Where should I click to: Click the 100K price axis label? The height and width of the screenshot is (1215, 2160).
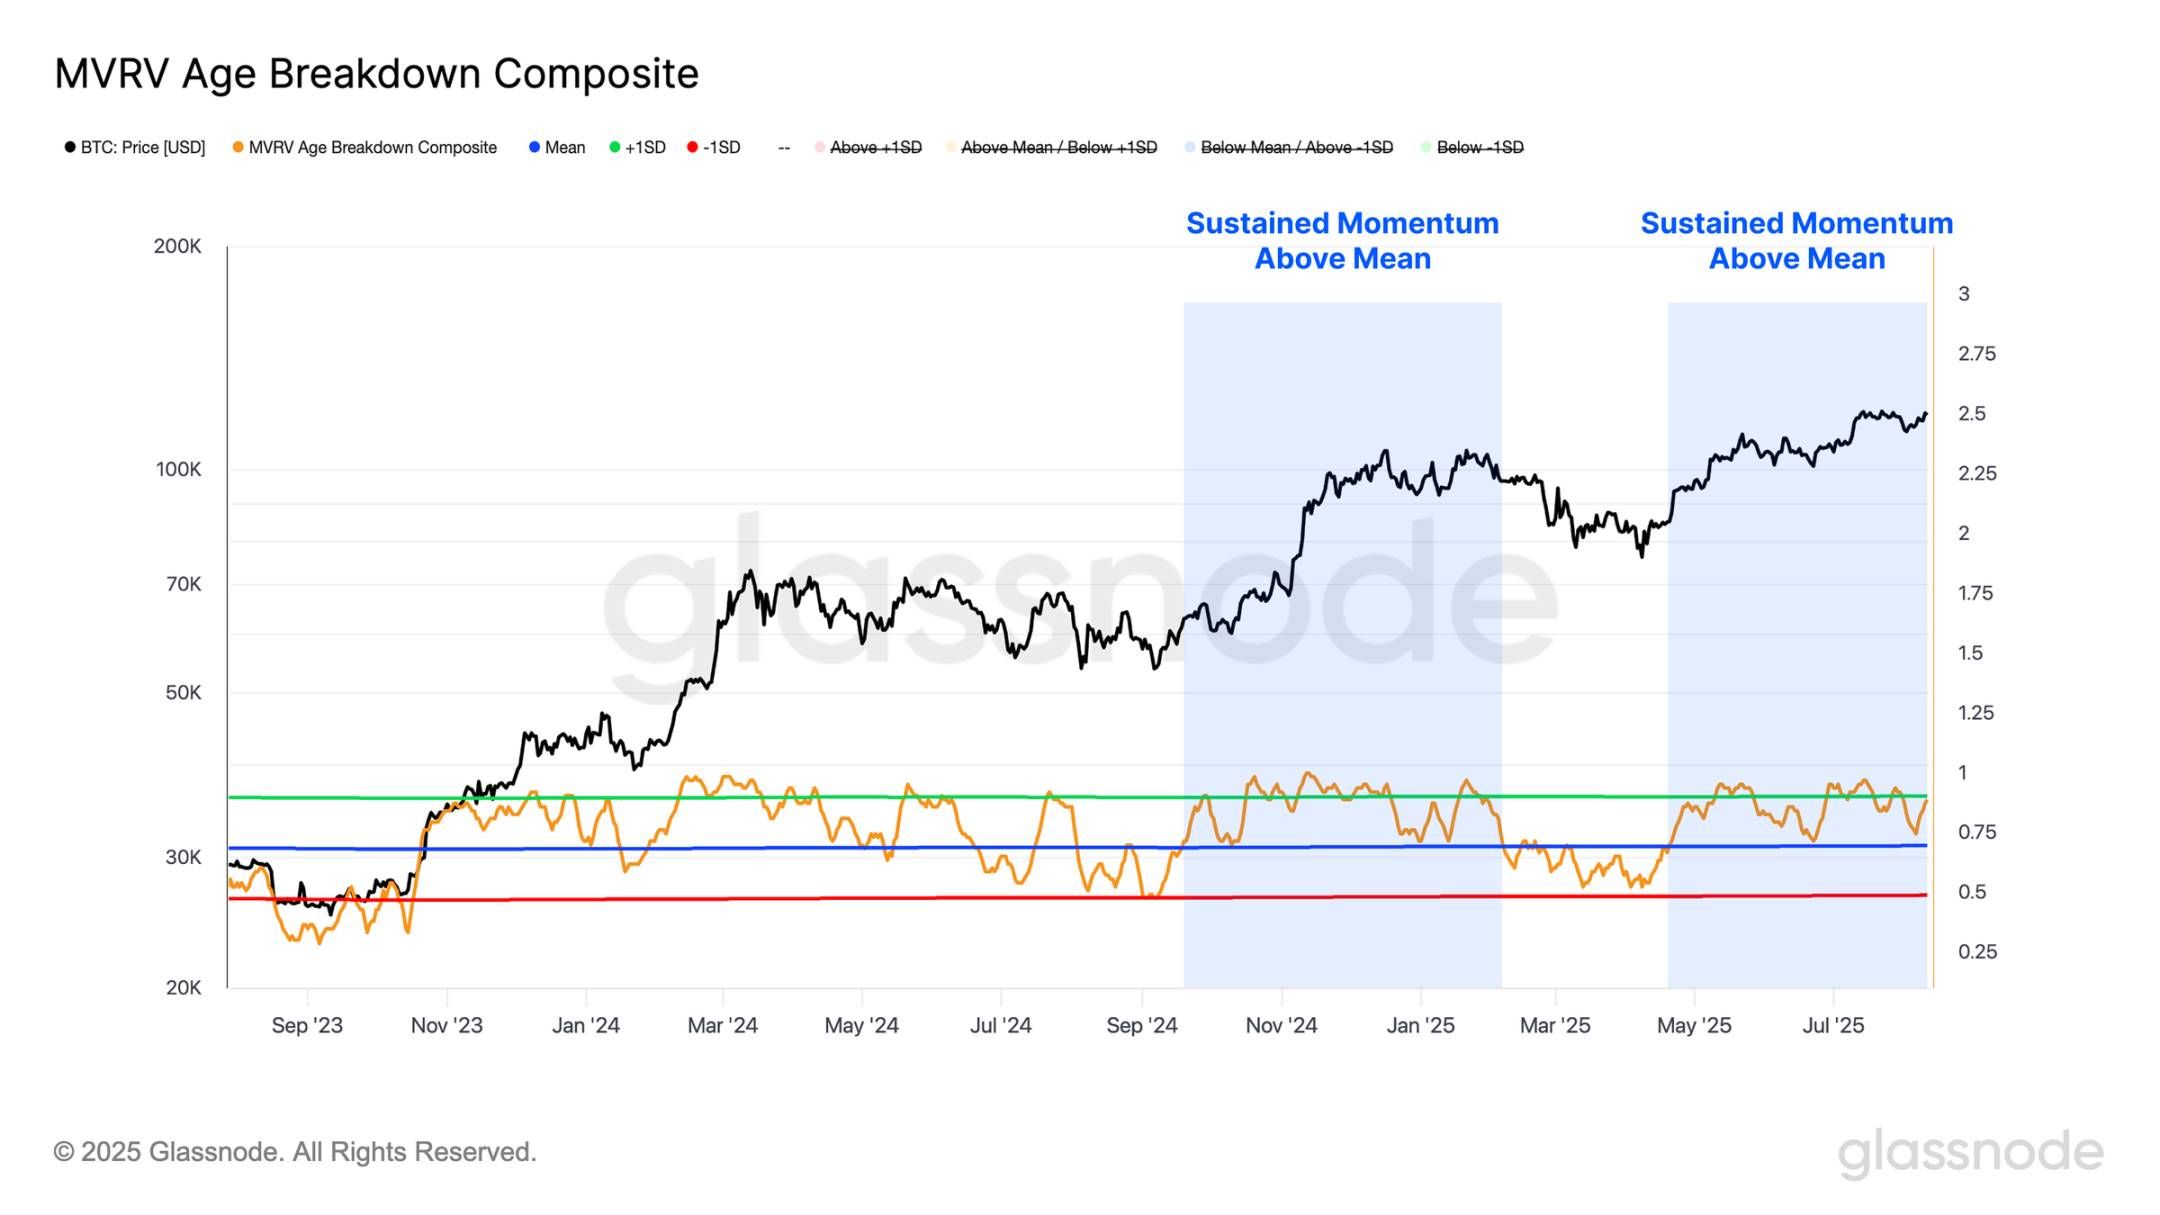coord(178,470)
